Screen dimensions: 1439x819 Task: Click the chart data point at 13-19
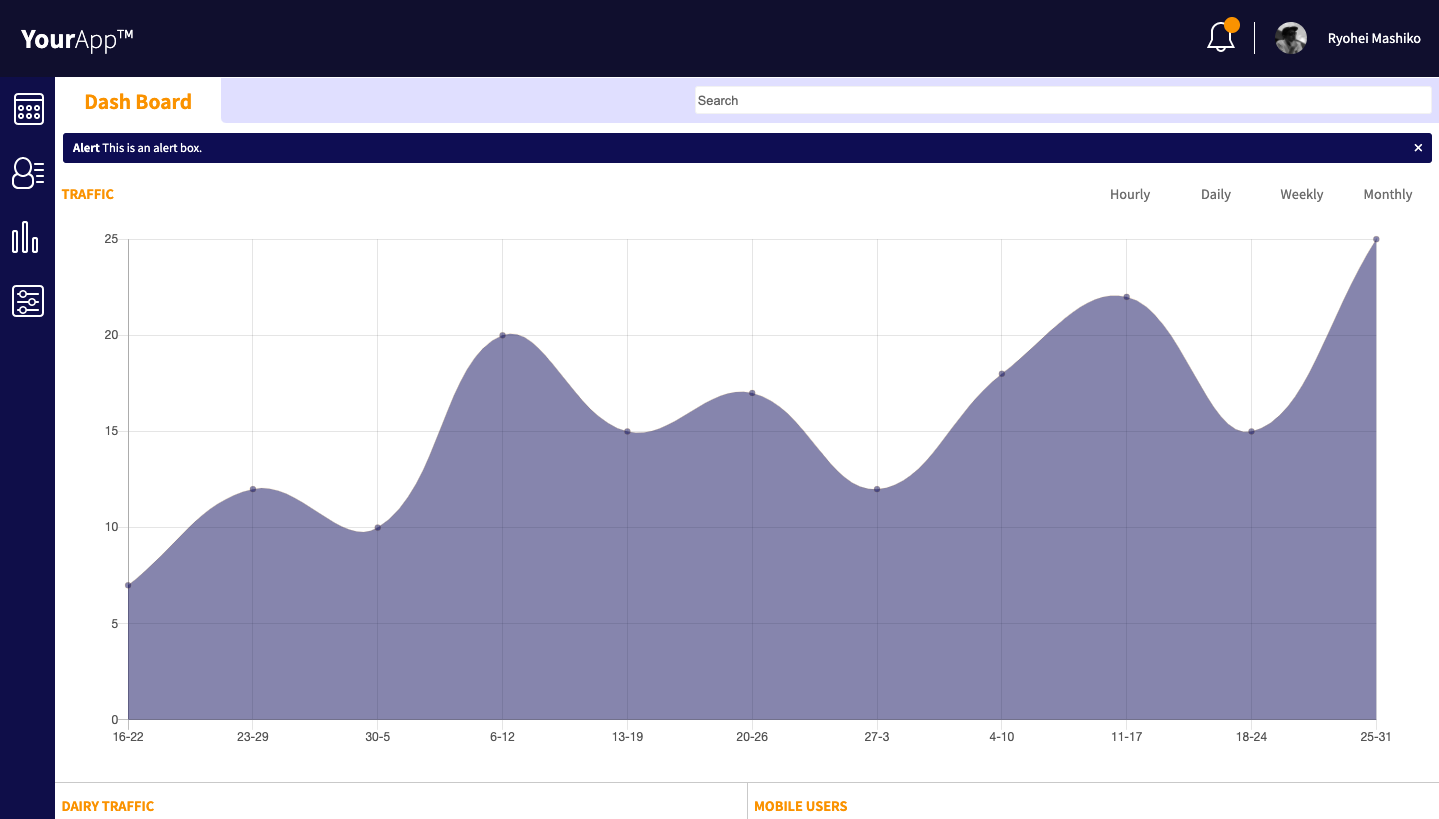pos(627,431)
